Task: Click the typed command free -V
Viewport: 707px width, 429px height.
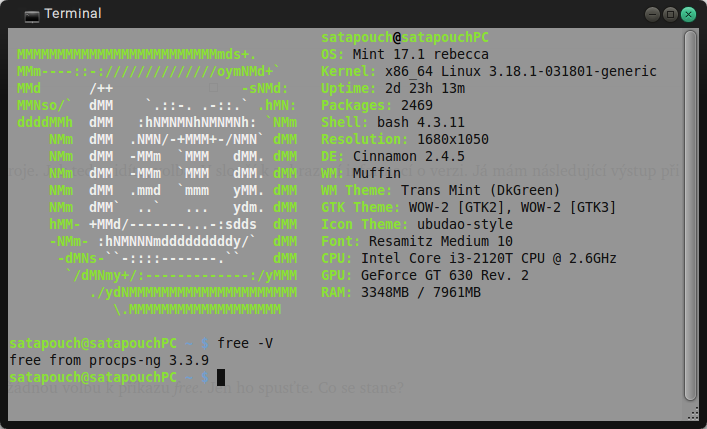Action: (245, 343)
